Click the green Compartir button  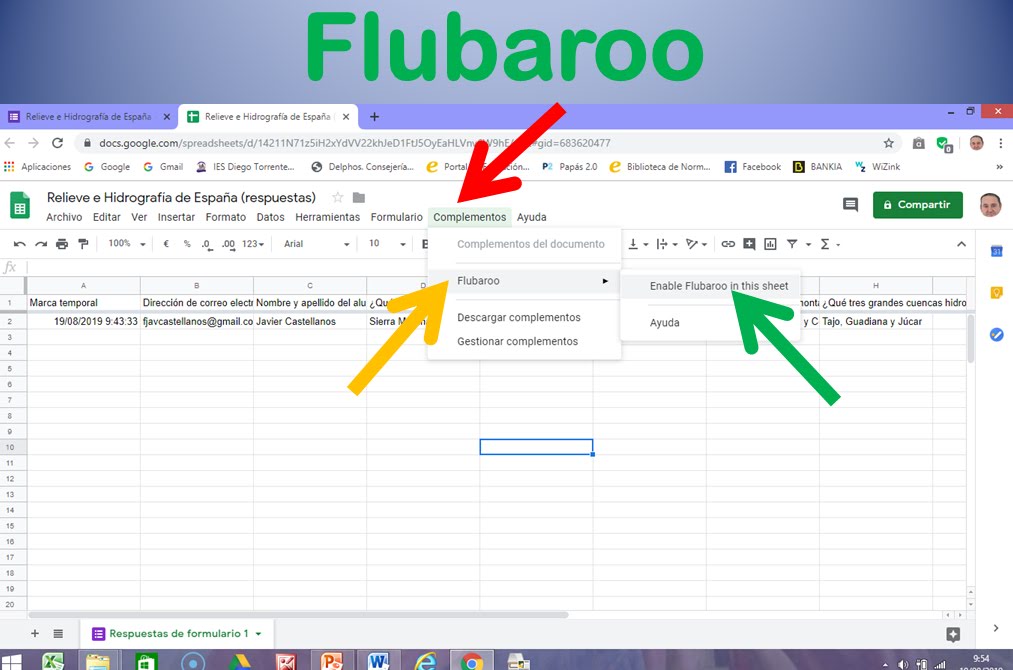[917, 205]
